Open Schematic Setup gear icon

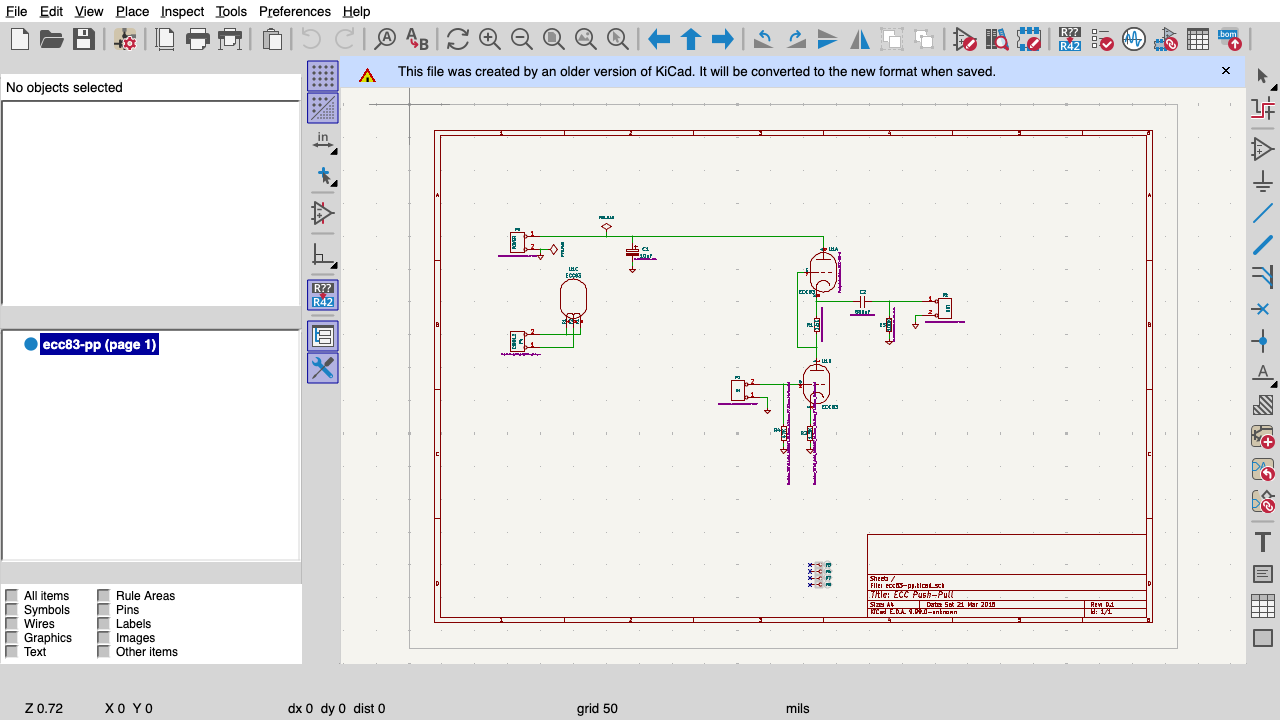click(126, 39)
